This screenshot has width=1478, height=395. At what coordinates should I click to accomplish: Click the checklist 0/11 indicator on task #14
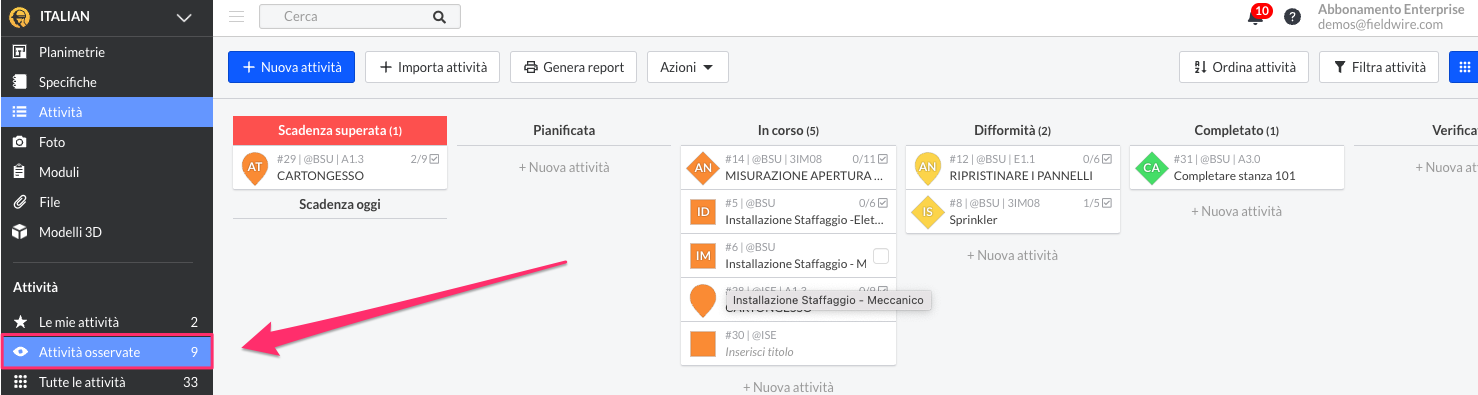(x=870, y=158)
